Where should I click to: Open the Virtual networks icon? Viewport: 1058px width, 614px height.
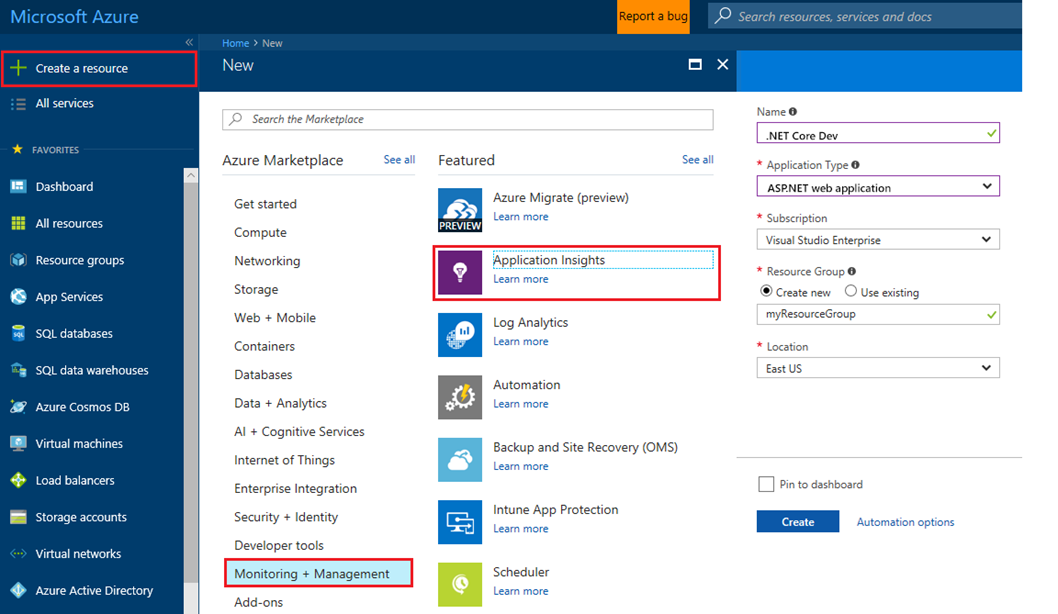(x=18, y=553)
